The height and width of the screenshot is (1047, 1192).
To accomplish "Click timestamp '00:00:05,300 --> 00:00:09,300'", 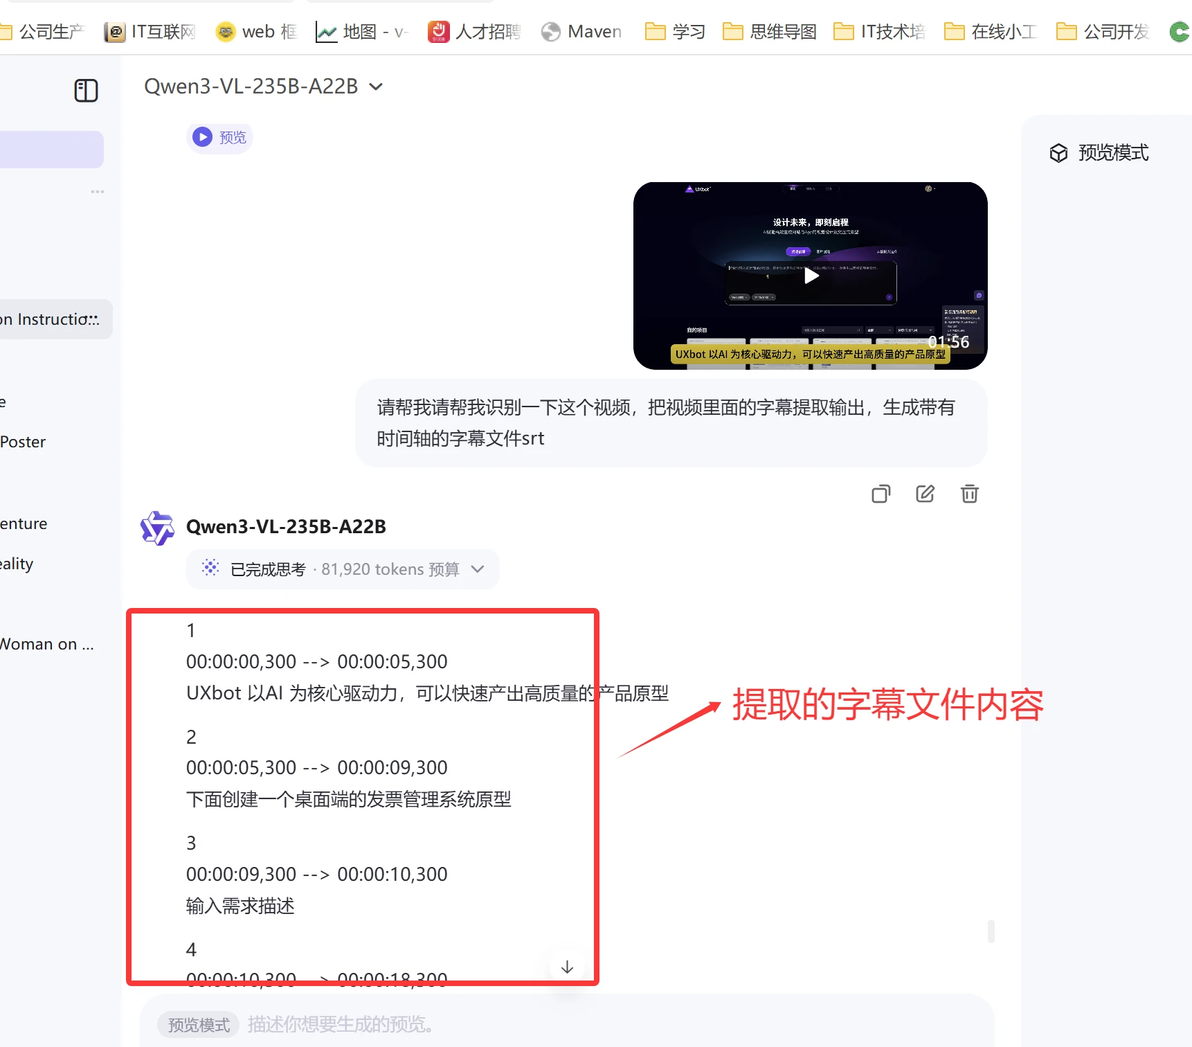I will [317, 767].
